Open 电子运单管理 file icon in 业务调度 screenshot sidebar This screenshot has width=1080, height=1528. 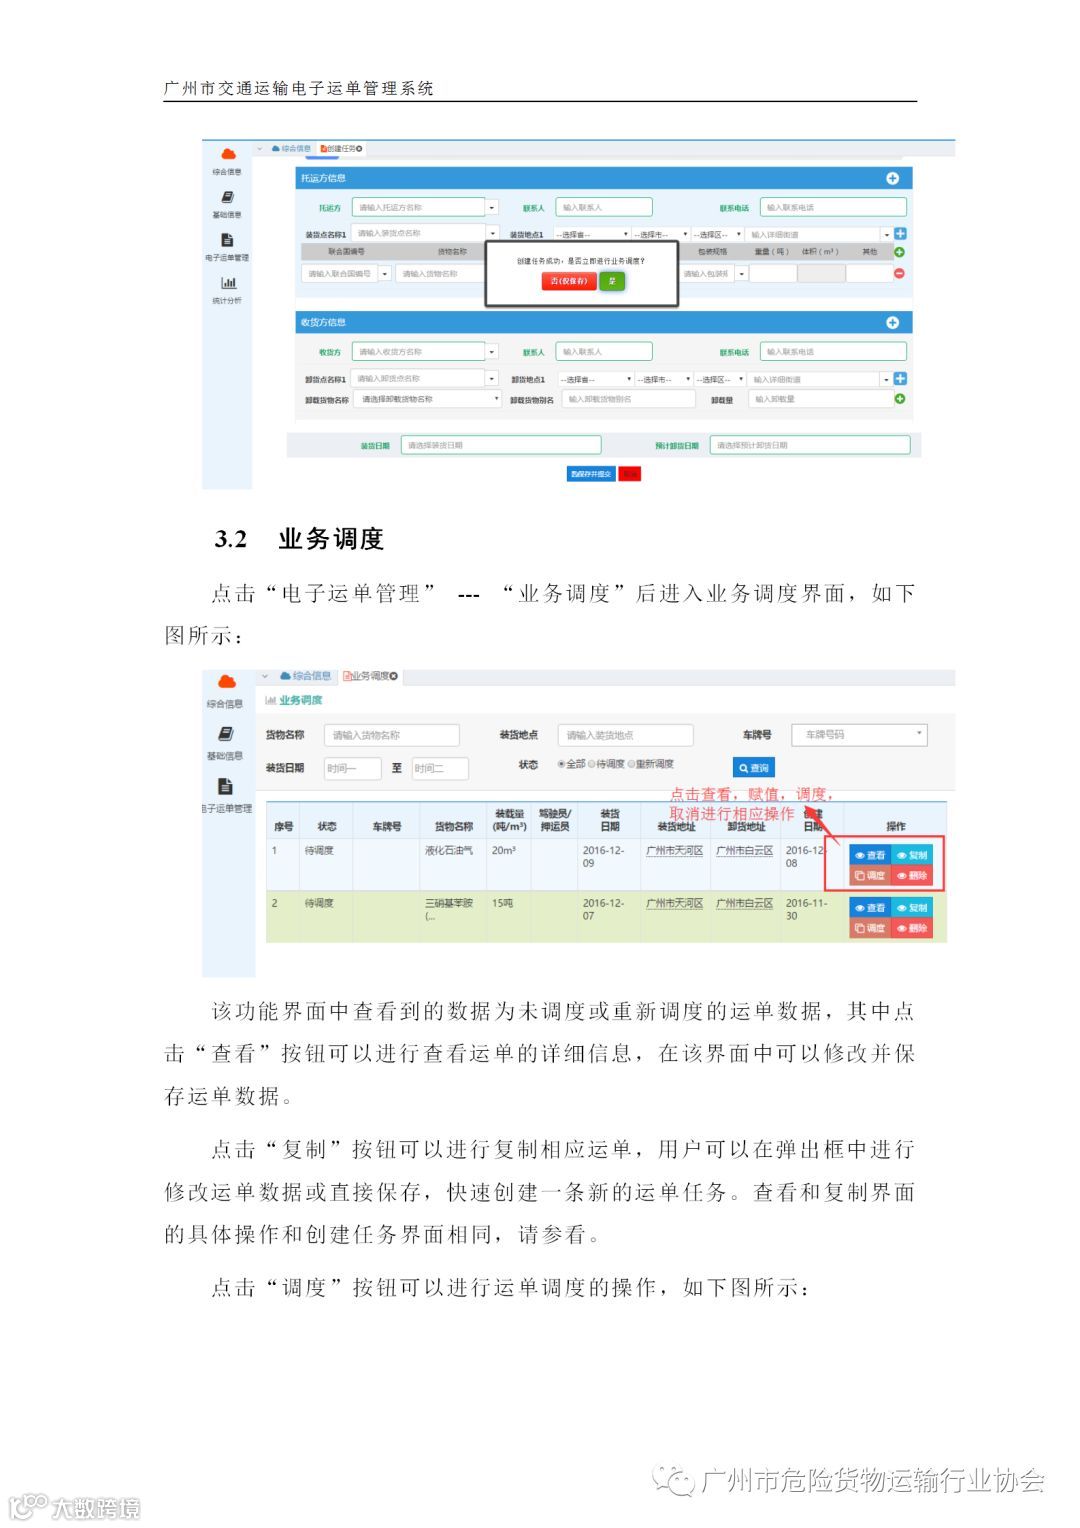226,786
